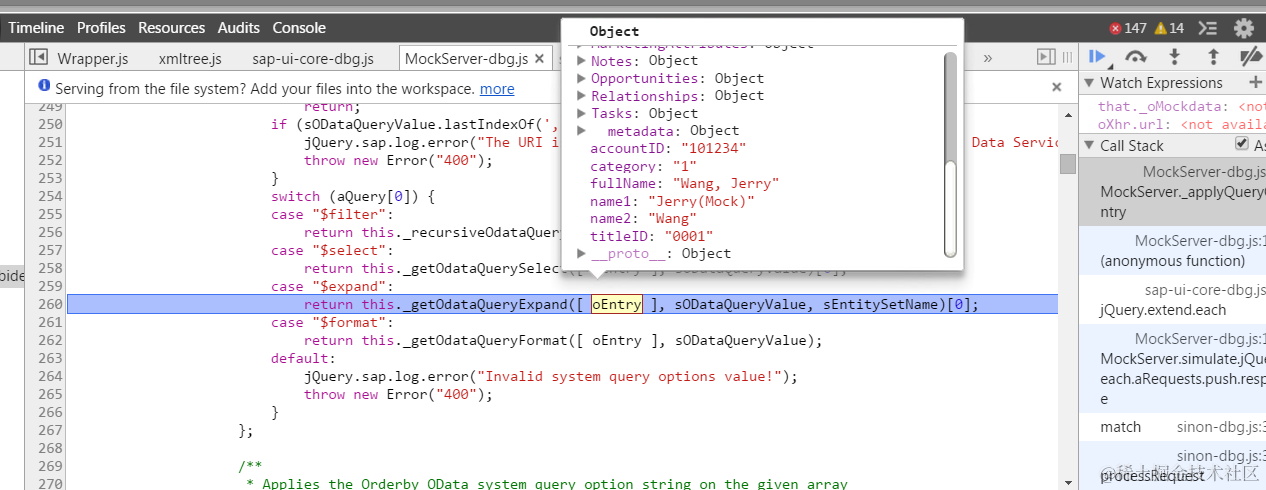Screen dimensions: 1266x490
Task: Show more file tabs chevron
Action: pos(988,58)
